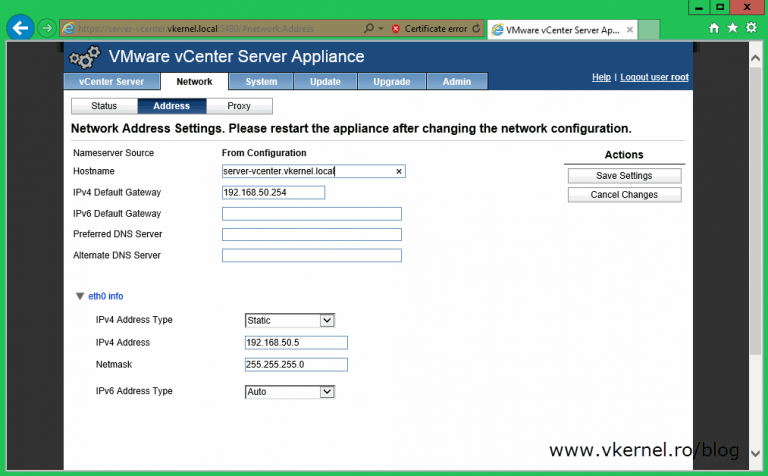Click the IPv6 Default Gateway field

coord(312,214)
